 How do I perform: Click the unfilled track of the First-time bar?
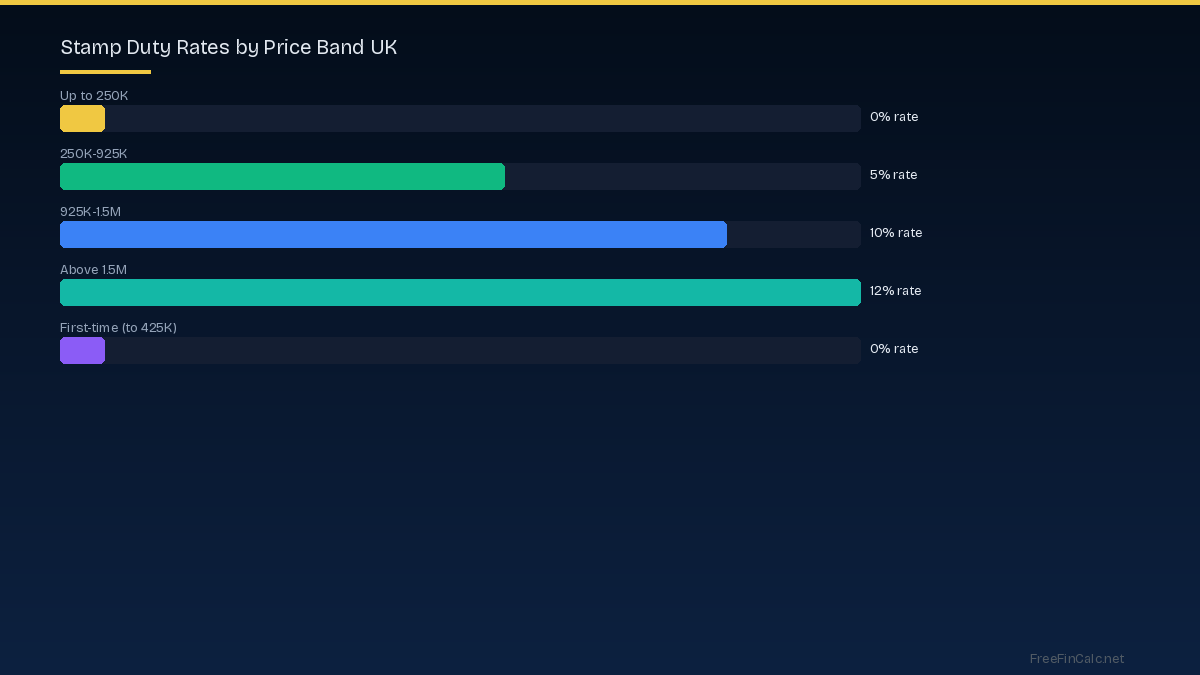[x=482, y=351]
